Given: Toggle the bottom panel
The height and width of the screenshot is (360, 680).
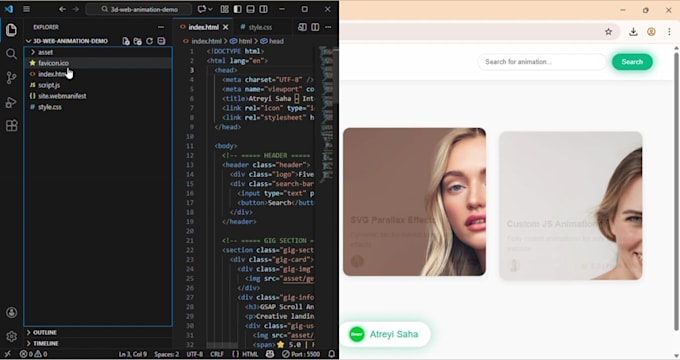Looking at the screenshot, I should pyautogui.click(x=250, y=9).
